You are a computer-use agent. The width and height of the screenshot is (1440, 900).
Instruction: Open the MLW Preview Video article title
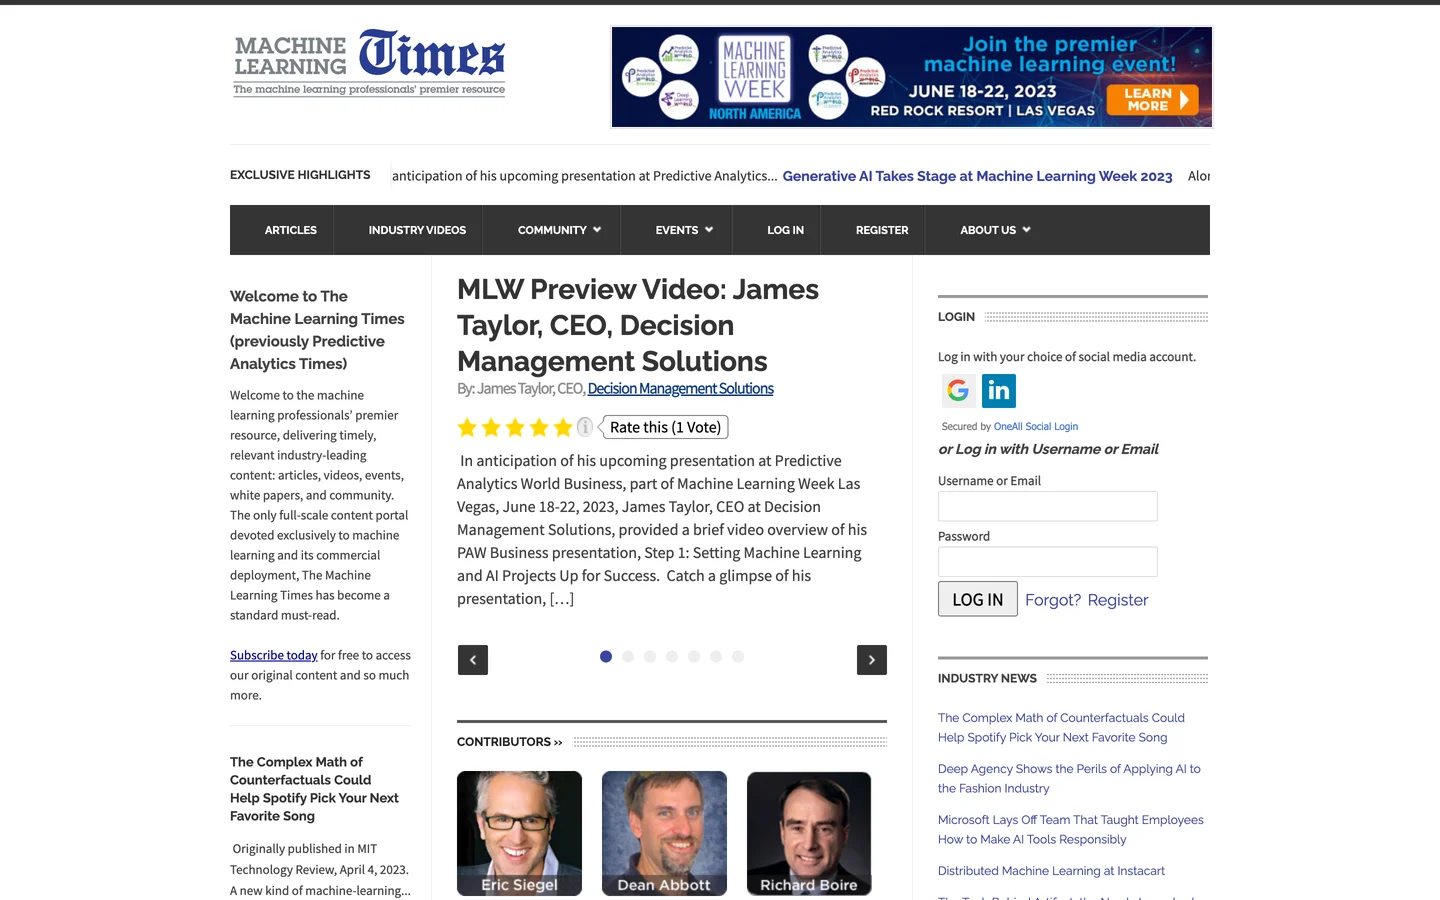tap(638, 325)
